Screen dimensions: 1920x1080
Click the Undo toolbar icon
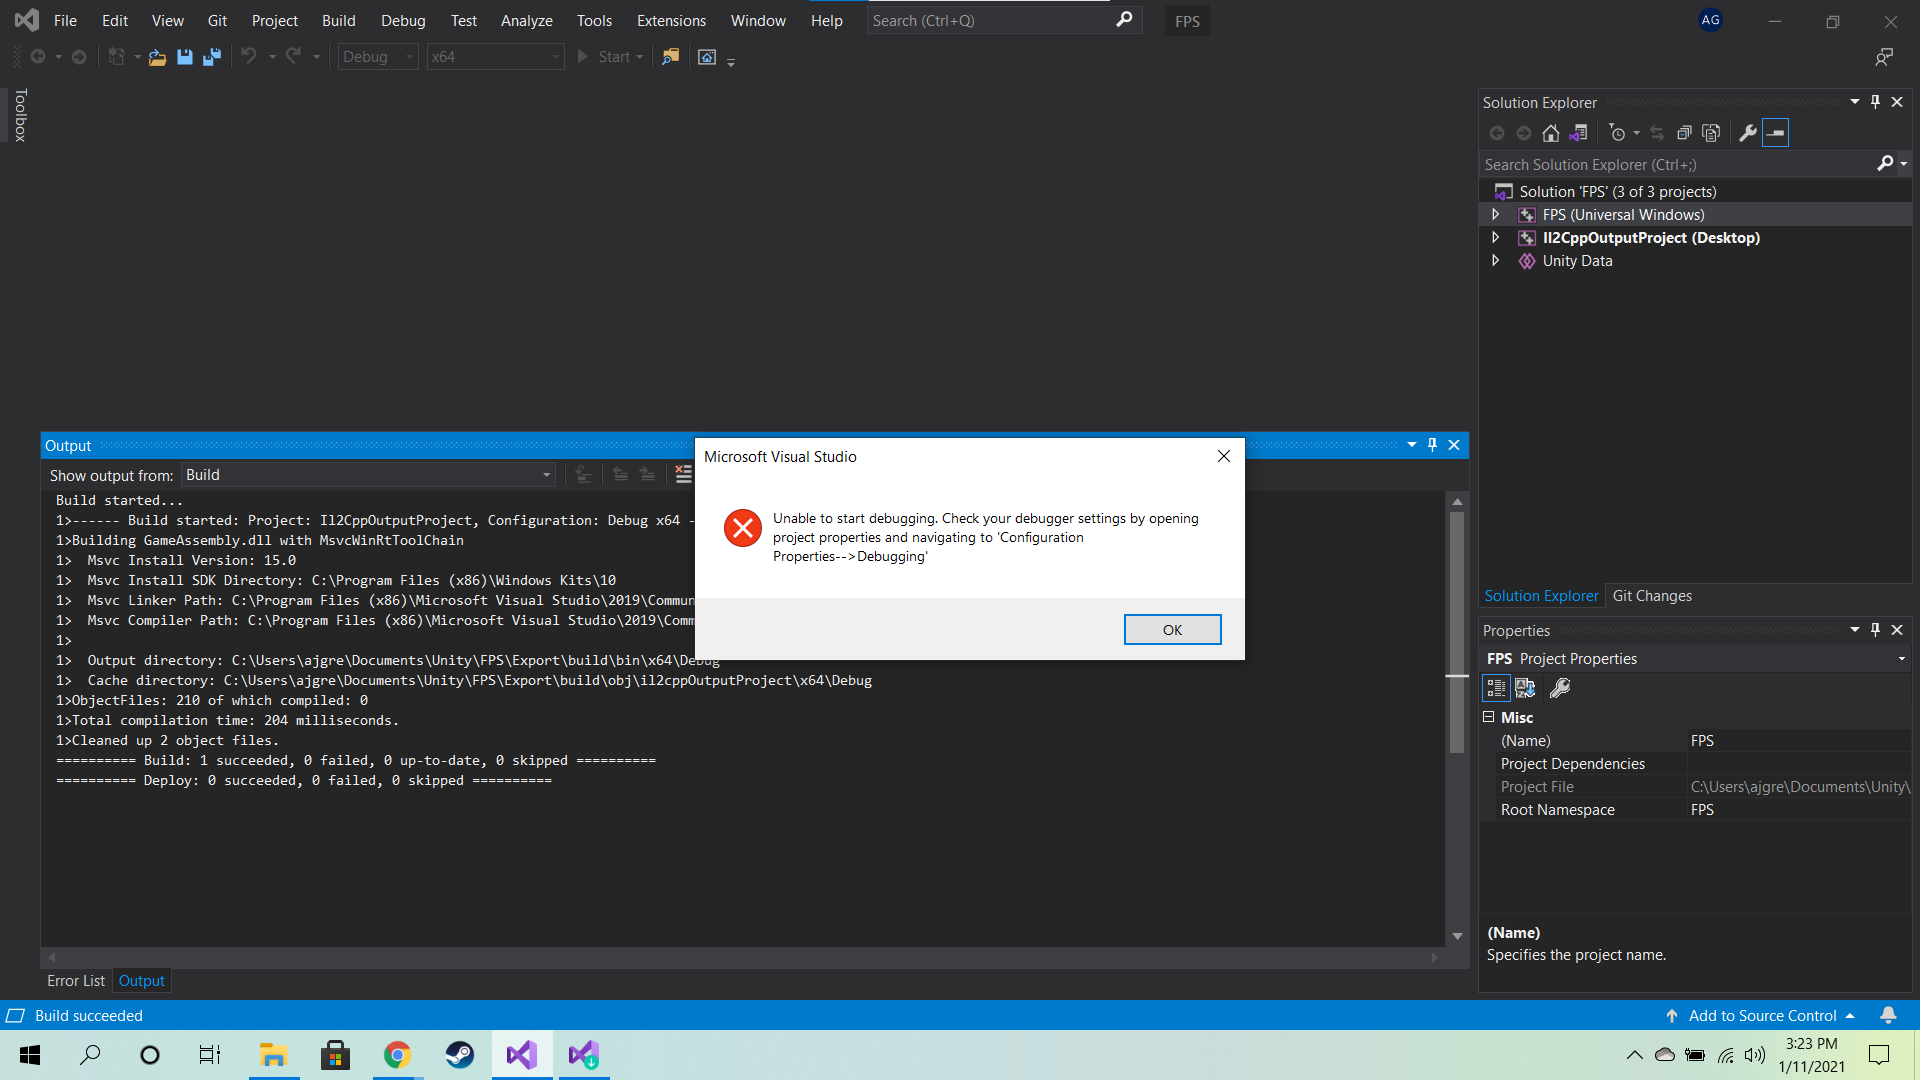point(249,57)
